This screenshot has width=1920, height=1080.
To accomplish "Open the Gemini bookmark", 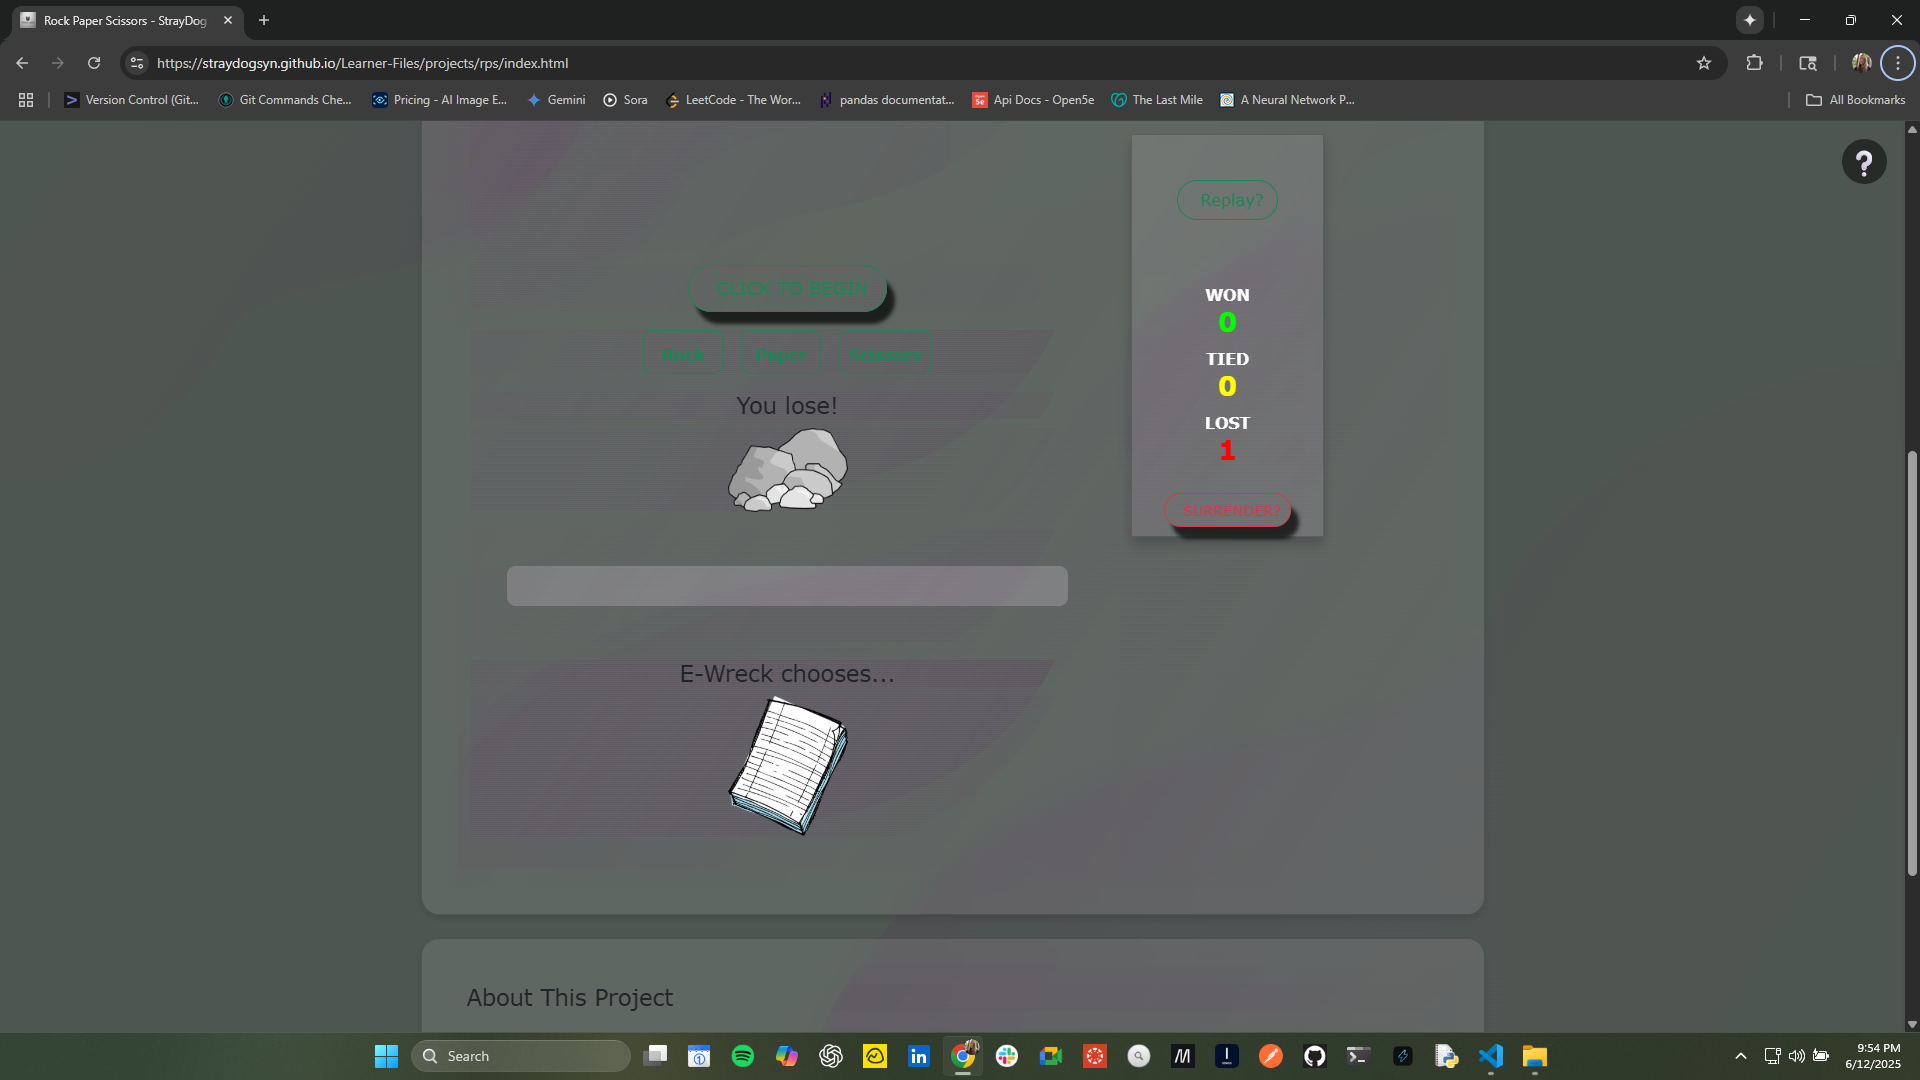I will [x=557, y=100].
